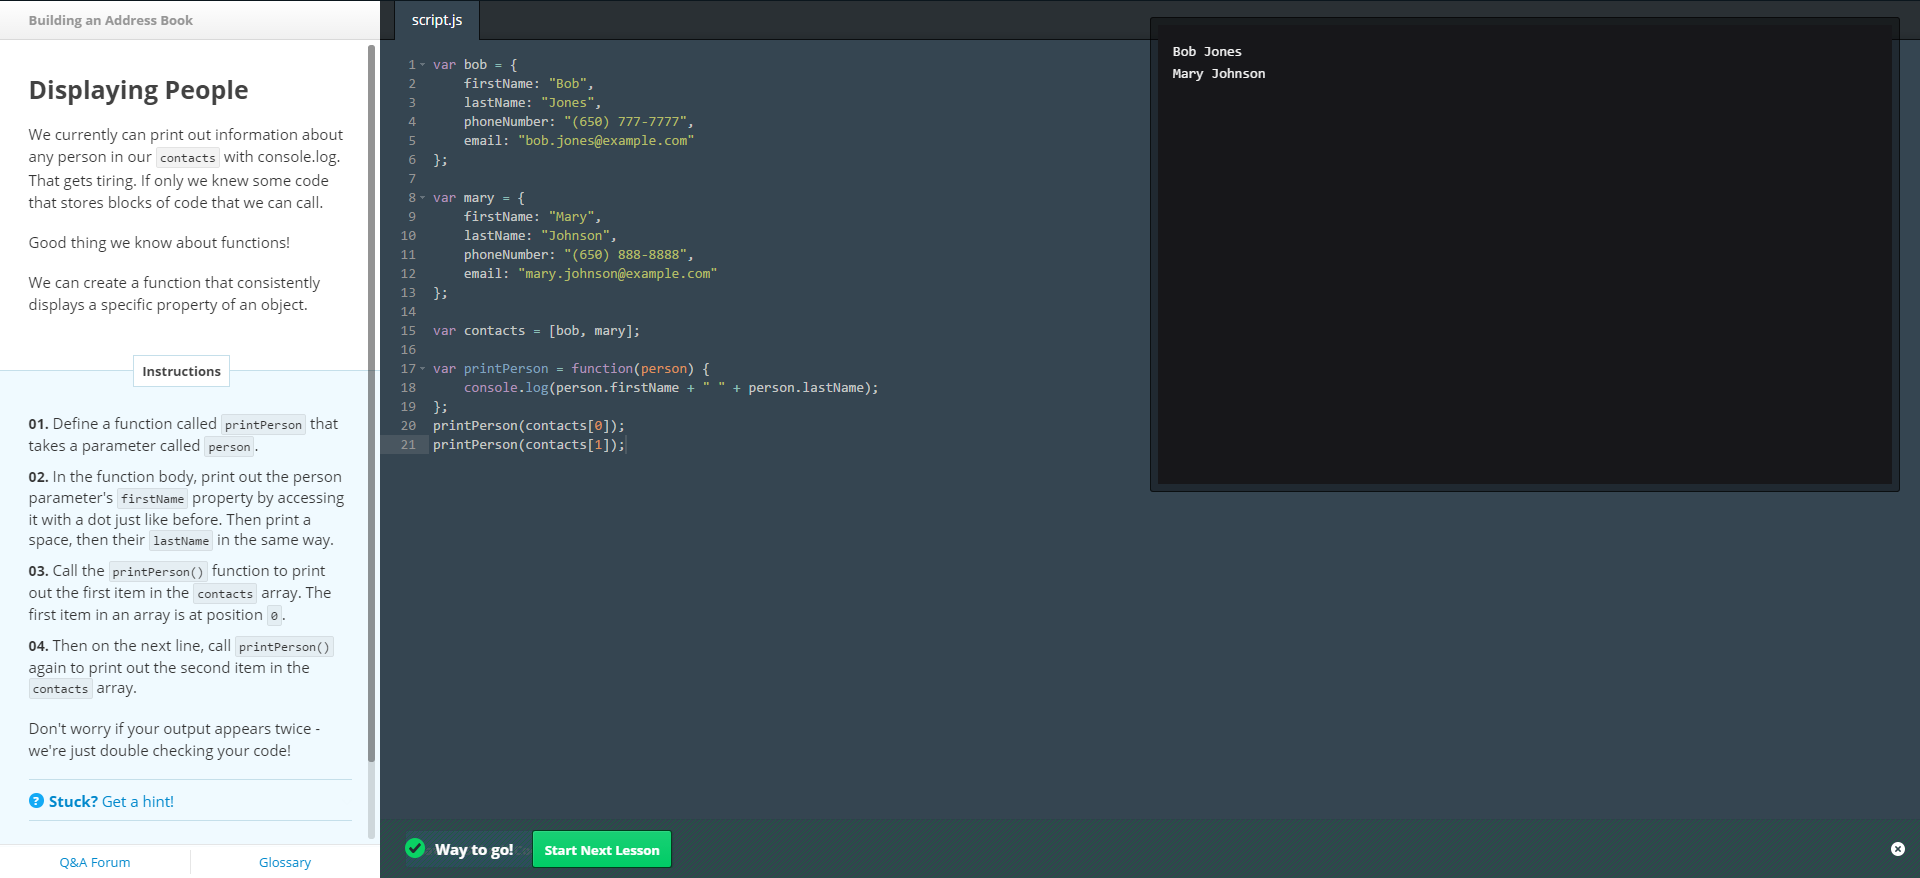Click the "bob.jones@example.com" email string

606,141
